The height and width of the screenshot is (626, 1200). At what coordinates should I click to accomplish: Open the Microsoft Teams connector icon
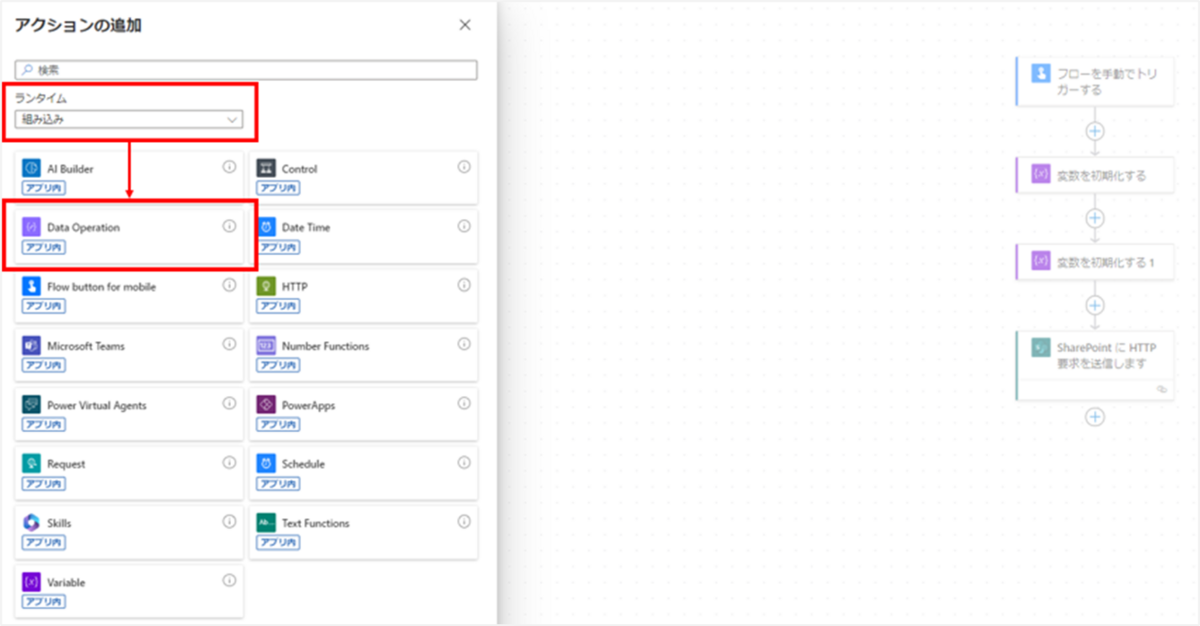(x=30, y=346)
